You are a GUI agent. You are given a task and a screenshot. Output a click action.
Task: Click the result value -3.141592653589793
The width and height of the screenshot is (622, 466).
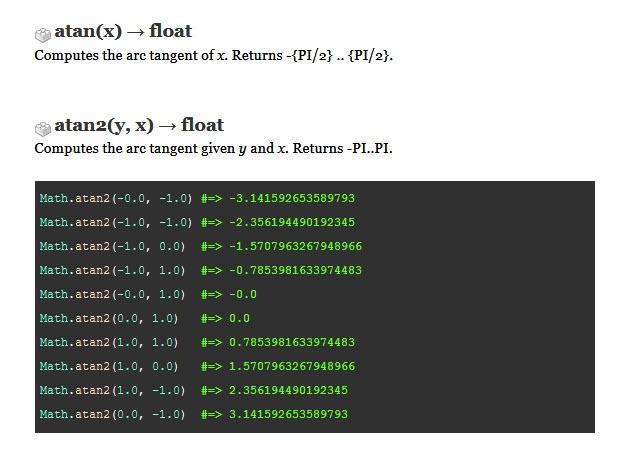coord(292,198)
